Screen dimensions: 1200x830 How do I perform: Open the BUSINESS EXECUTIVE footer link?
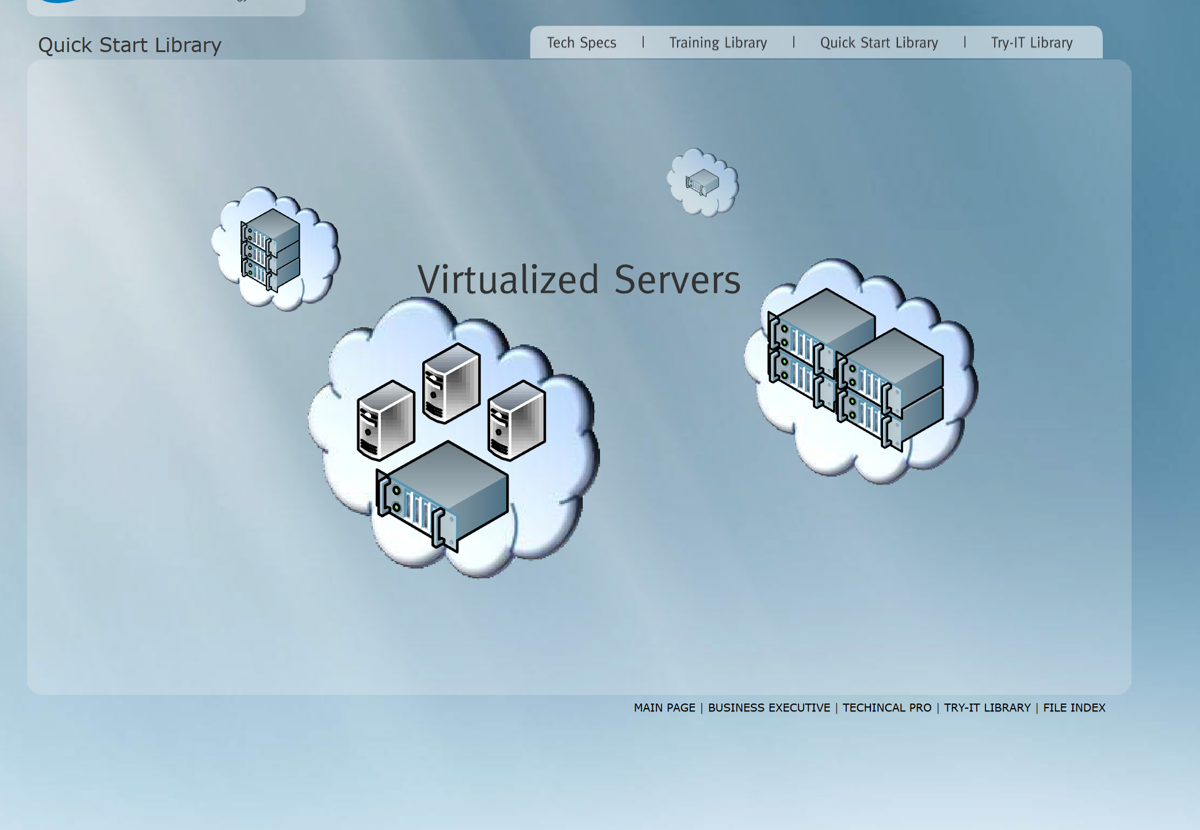tap(768, 708)
